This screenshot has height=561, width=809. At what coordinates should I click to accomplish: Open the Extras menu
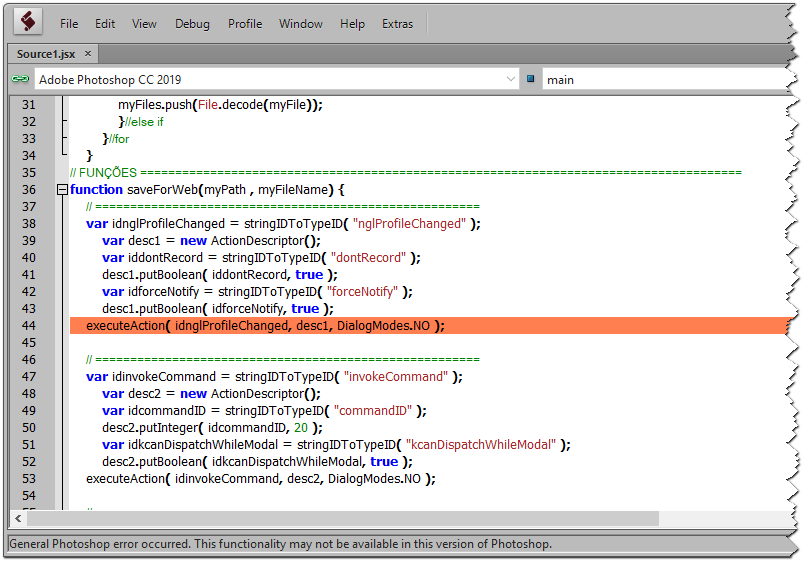click(x=397, y=24)
